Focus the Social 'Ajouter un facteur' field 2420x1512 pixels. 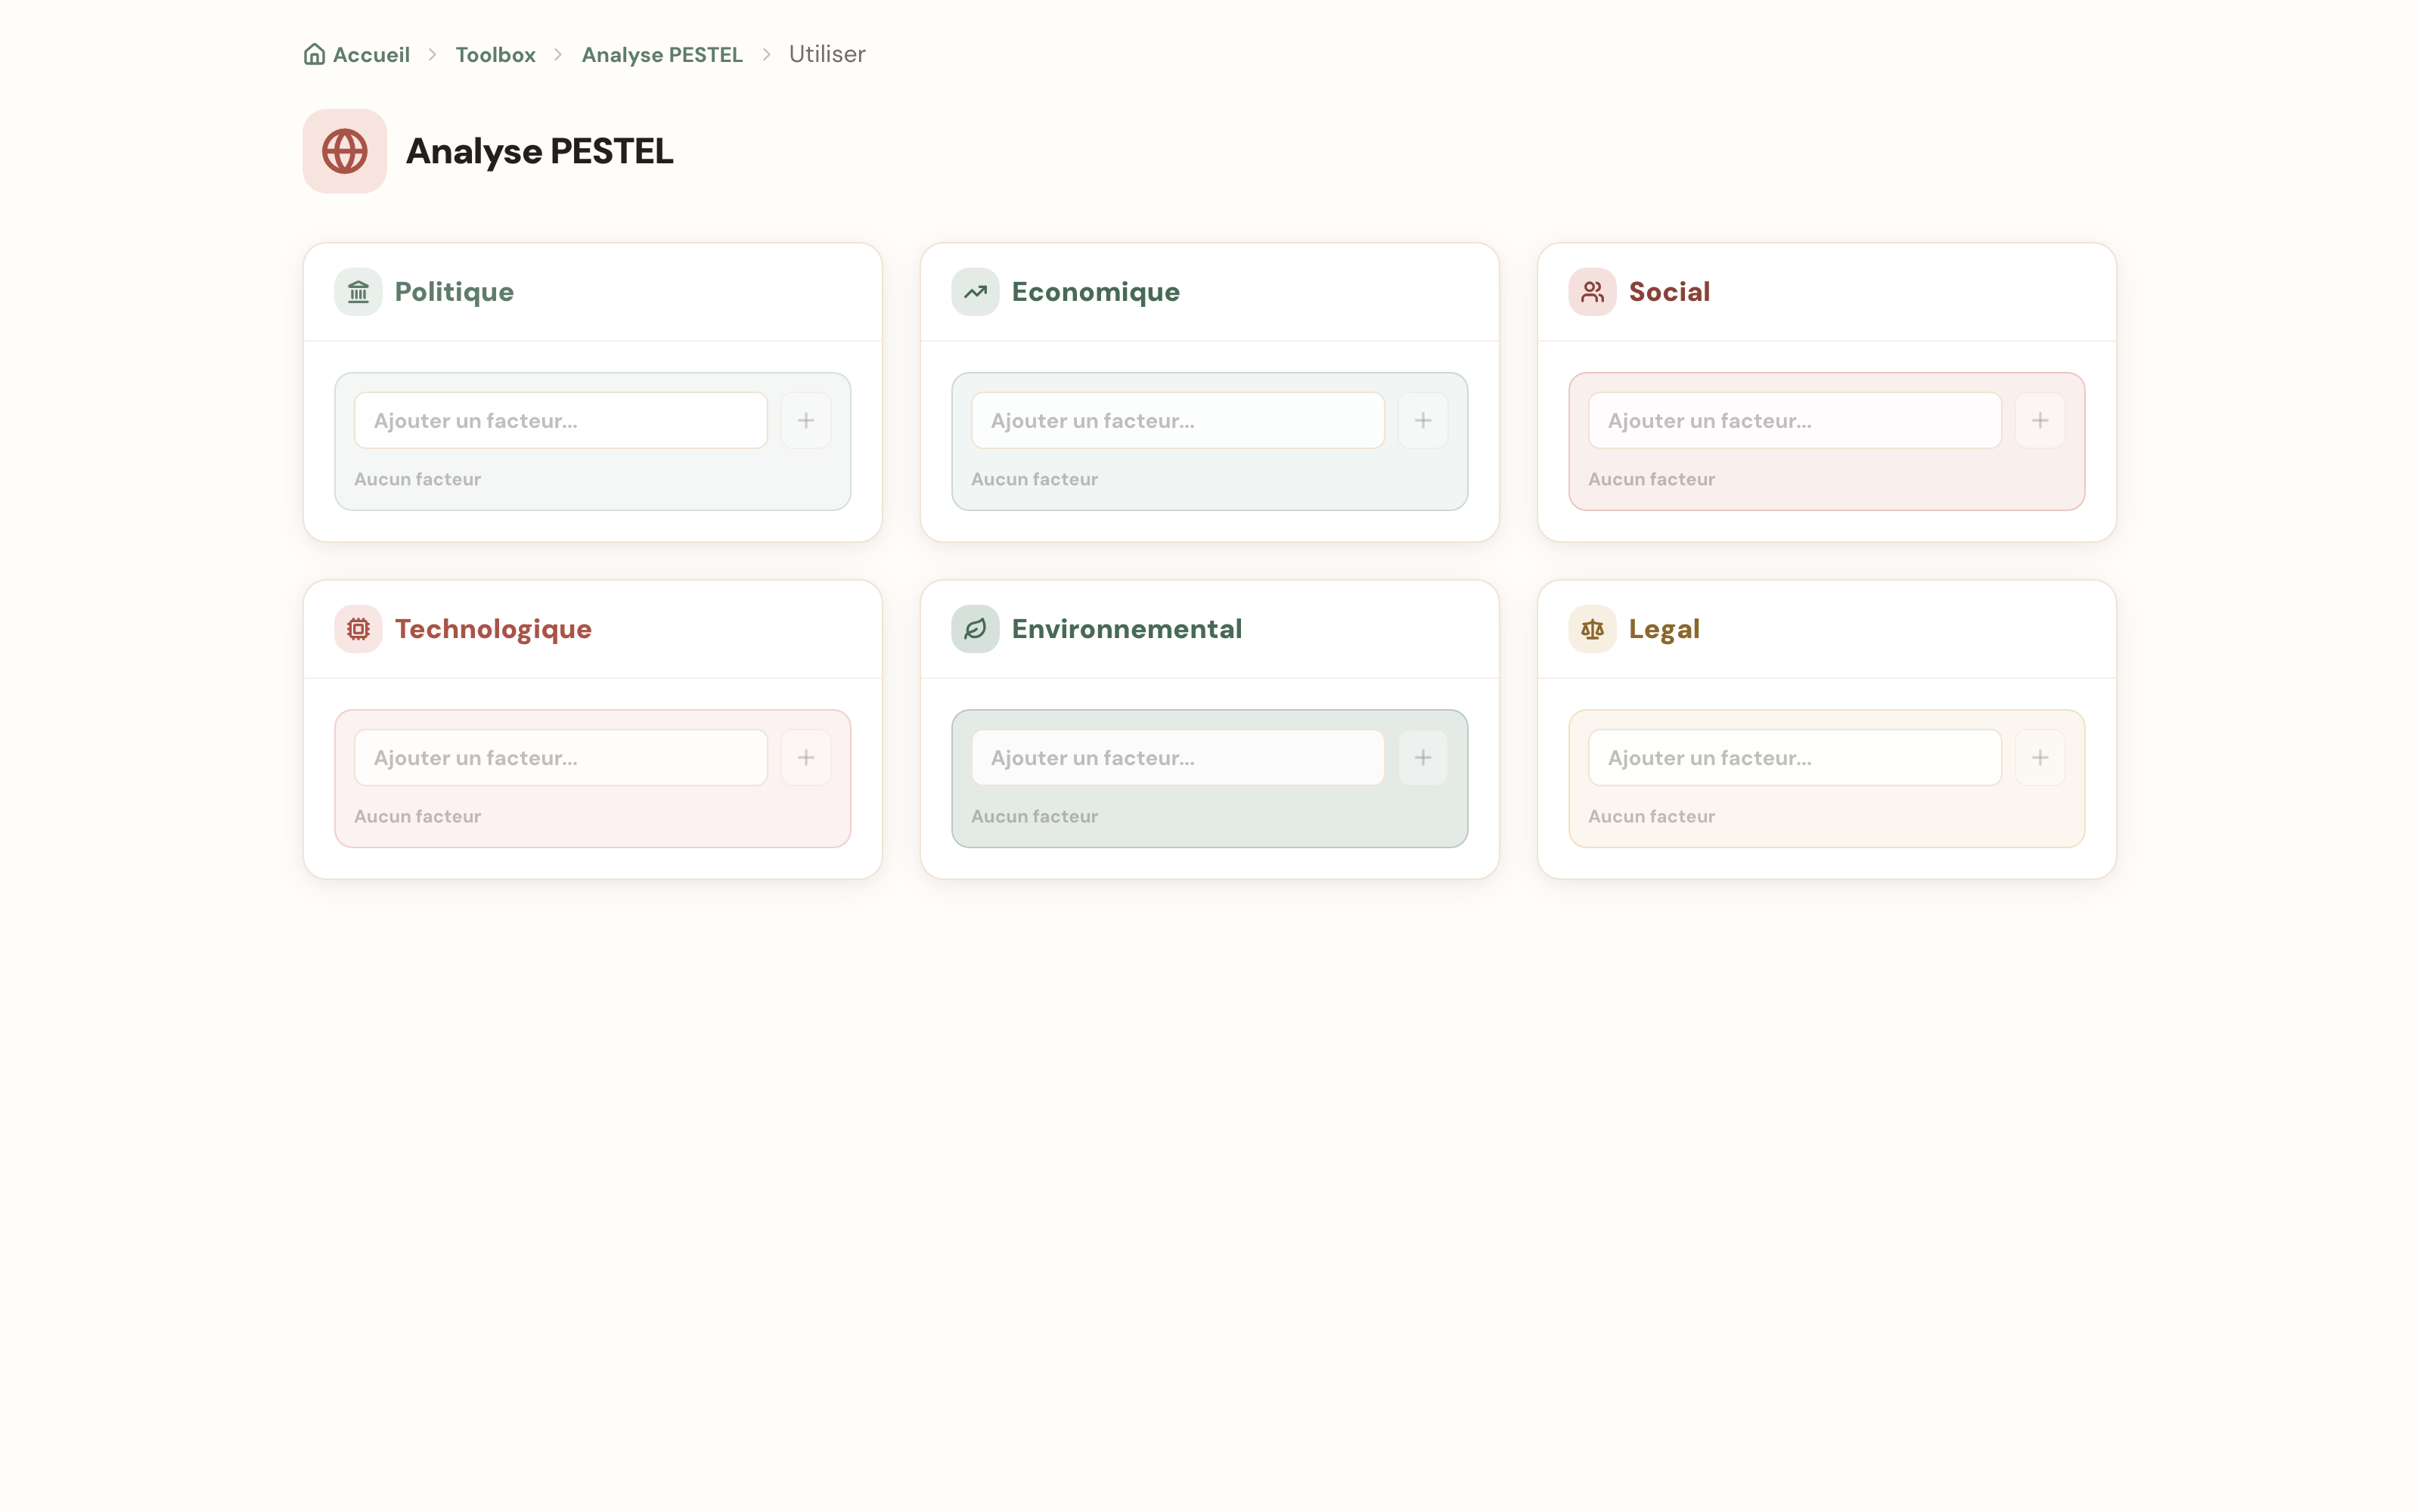(x=1795, y=420)
